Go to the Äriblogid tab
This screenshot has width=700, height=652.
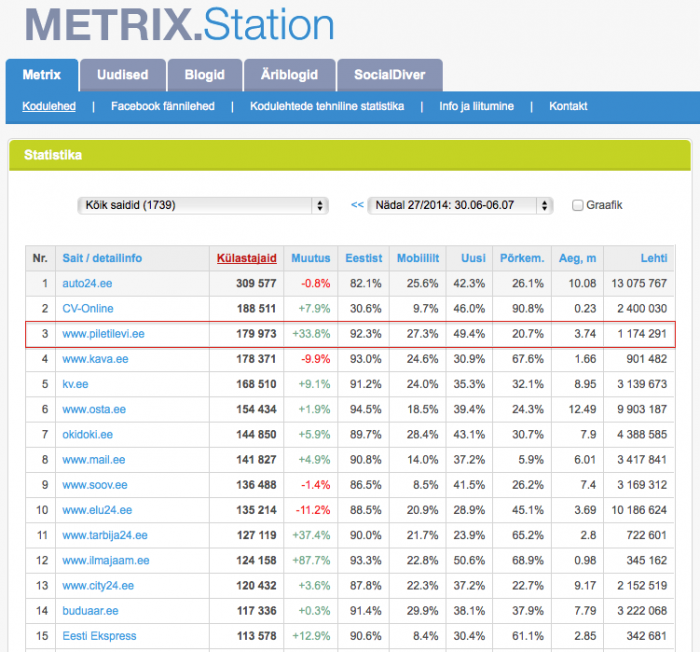(290, 75)
